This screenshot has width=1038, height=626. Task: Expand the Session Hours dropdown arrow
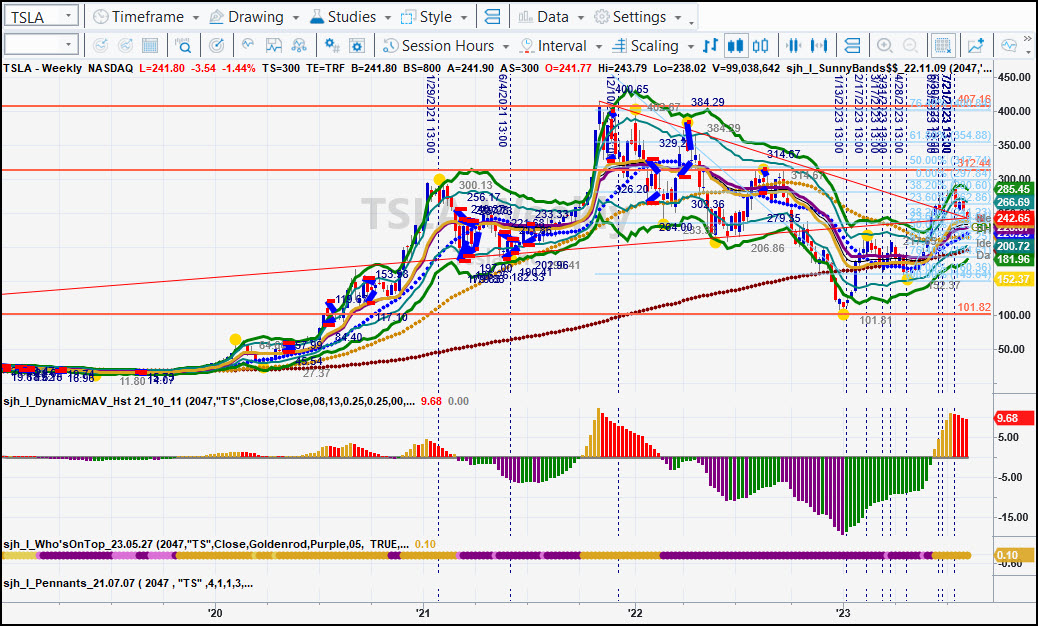point(506,46)
